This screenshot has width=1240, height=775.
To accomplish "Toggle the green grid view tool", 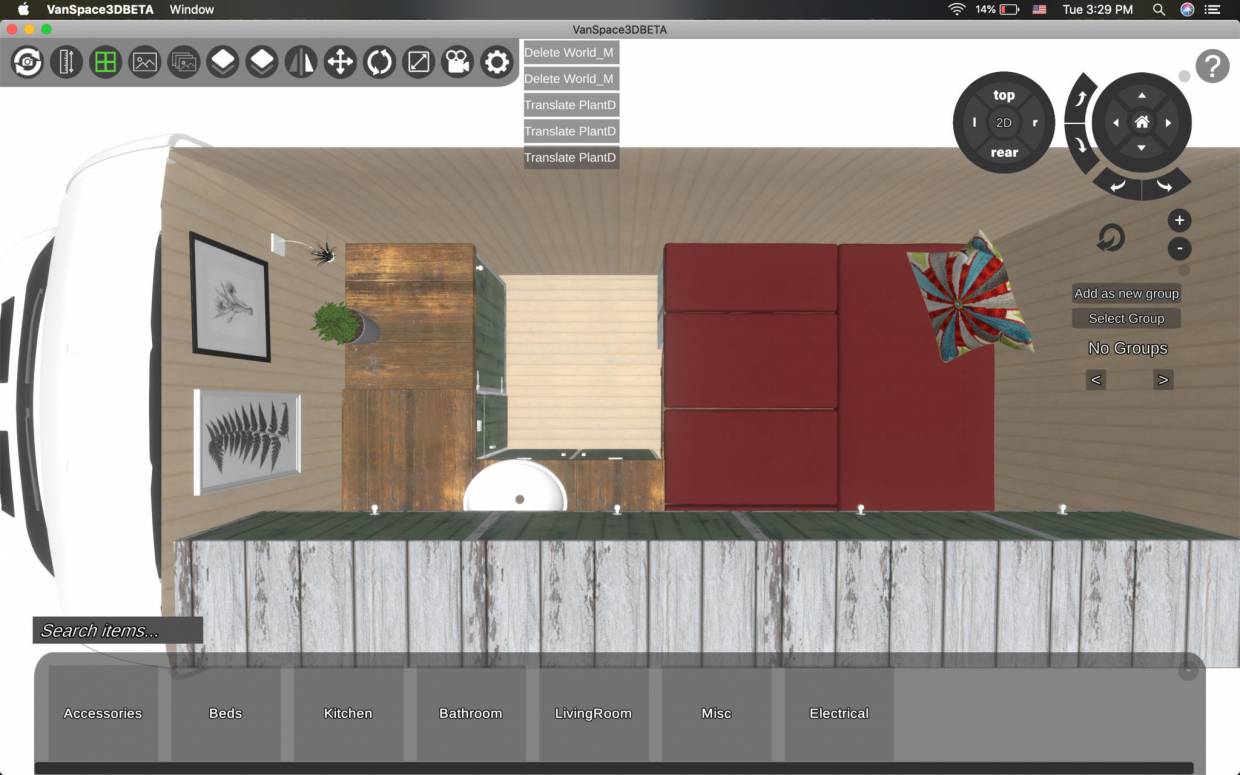I will pyautogui.click(x=105, y=61).
